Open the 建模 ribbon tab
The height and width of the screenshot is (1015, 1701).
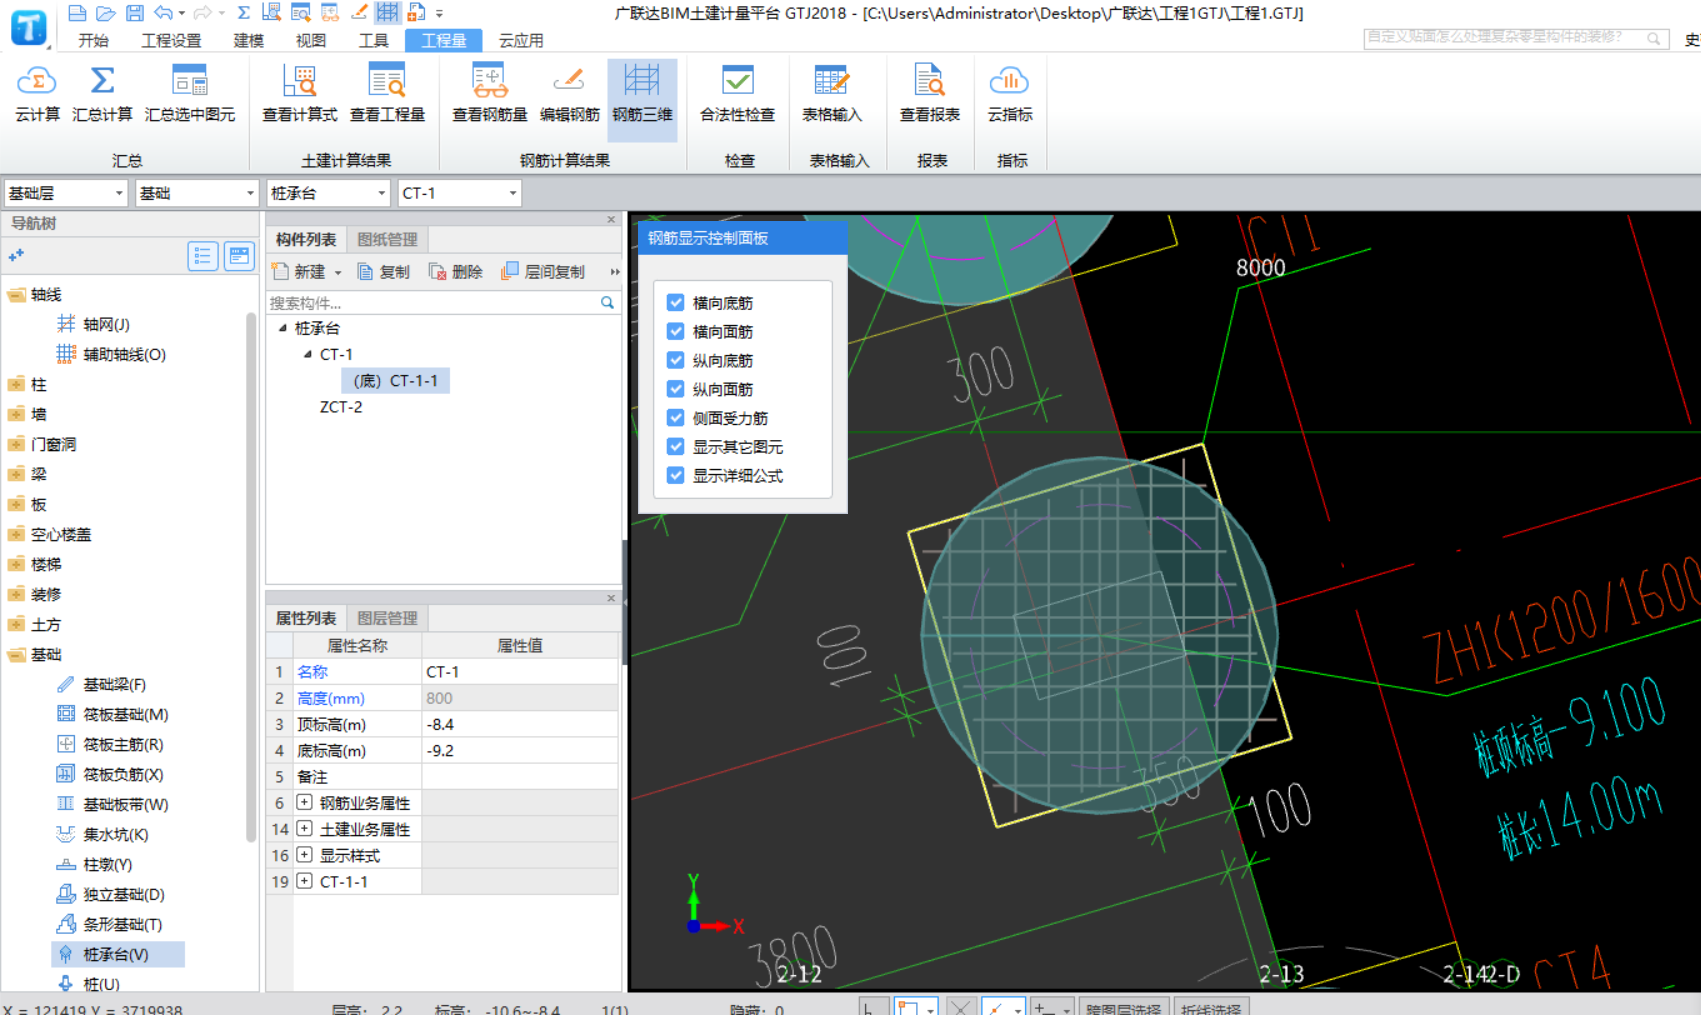tap(248, 40)
